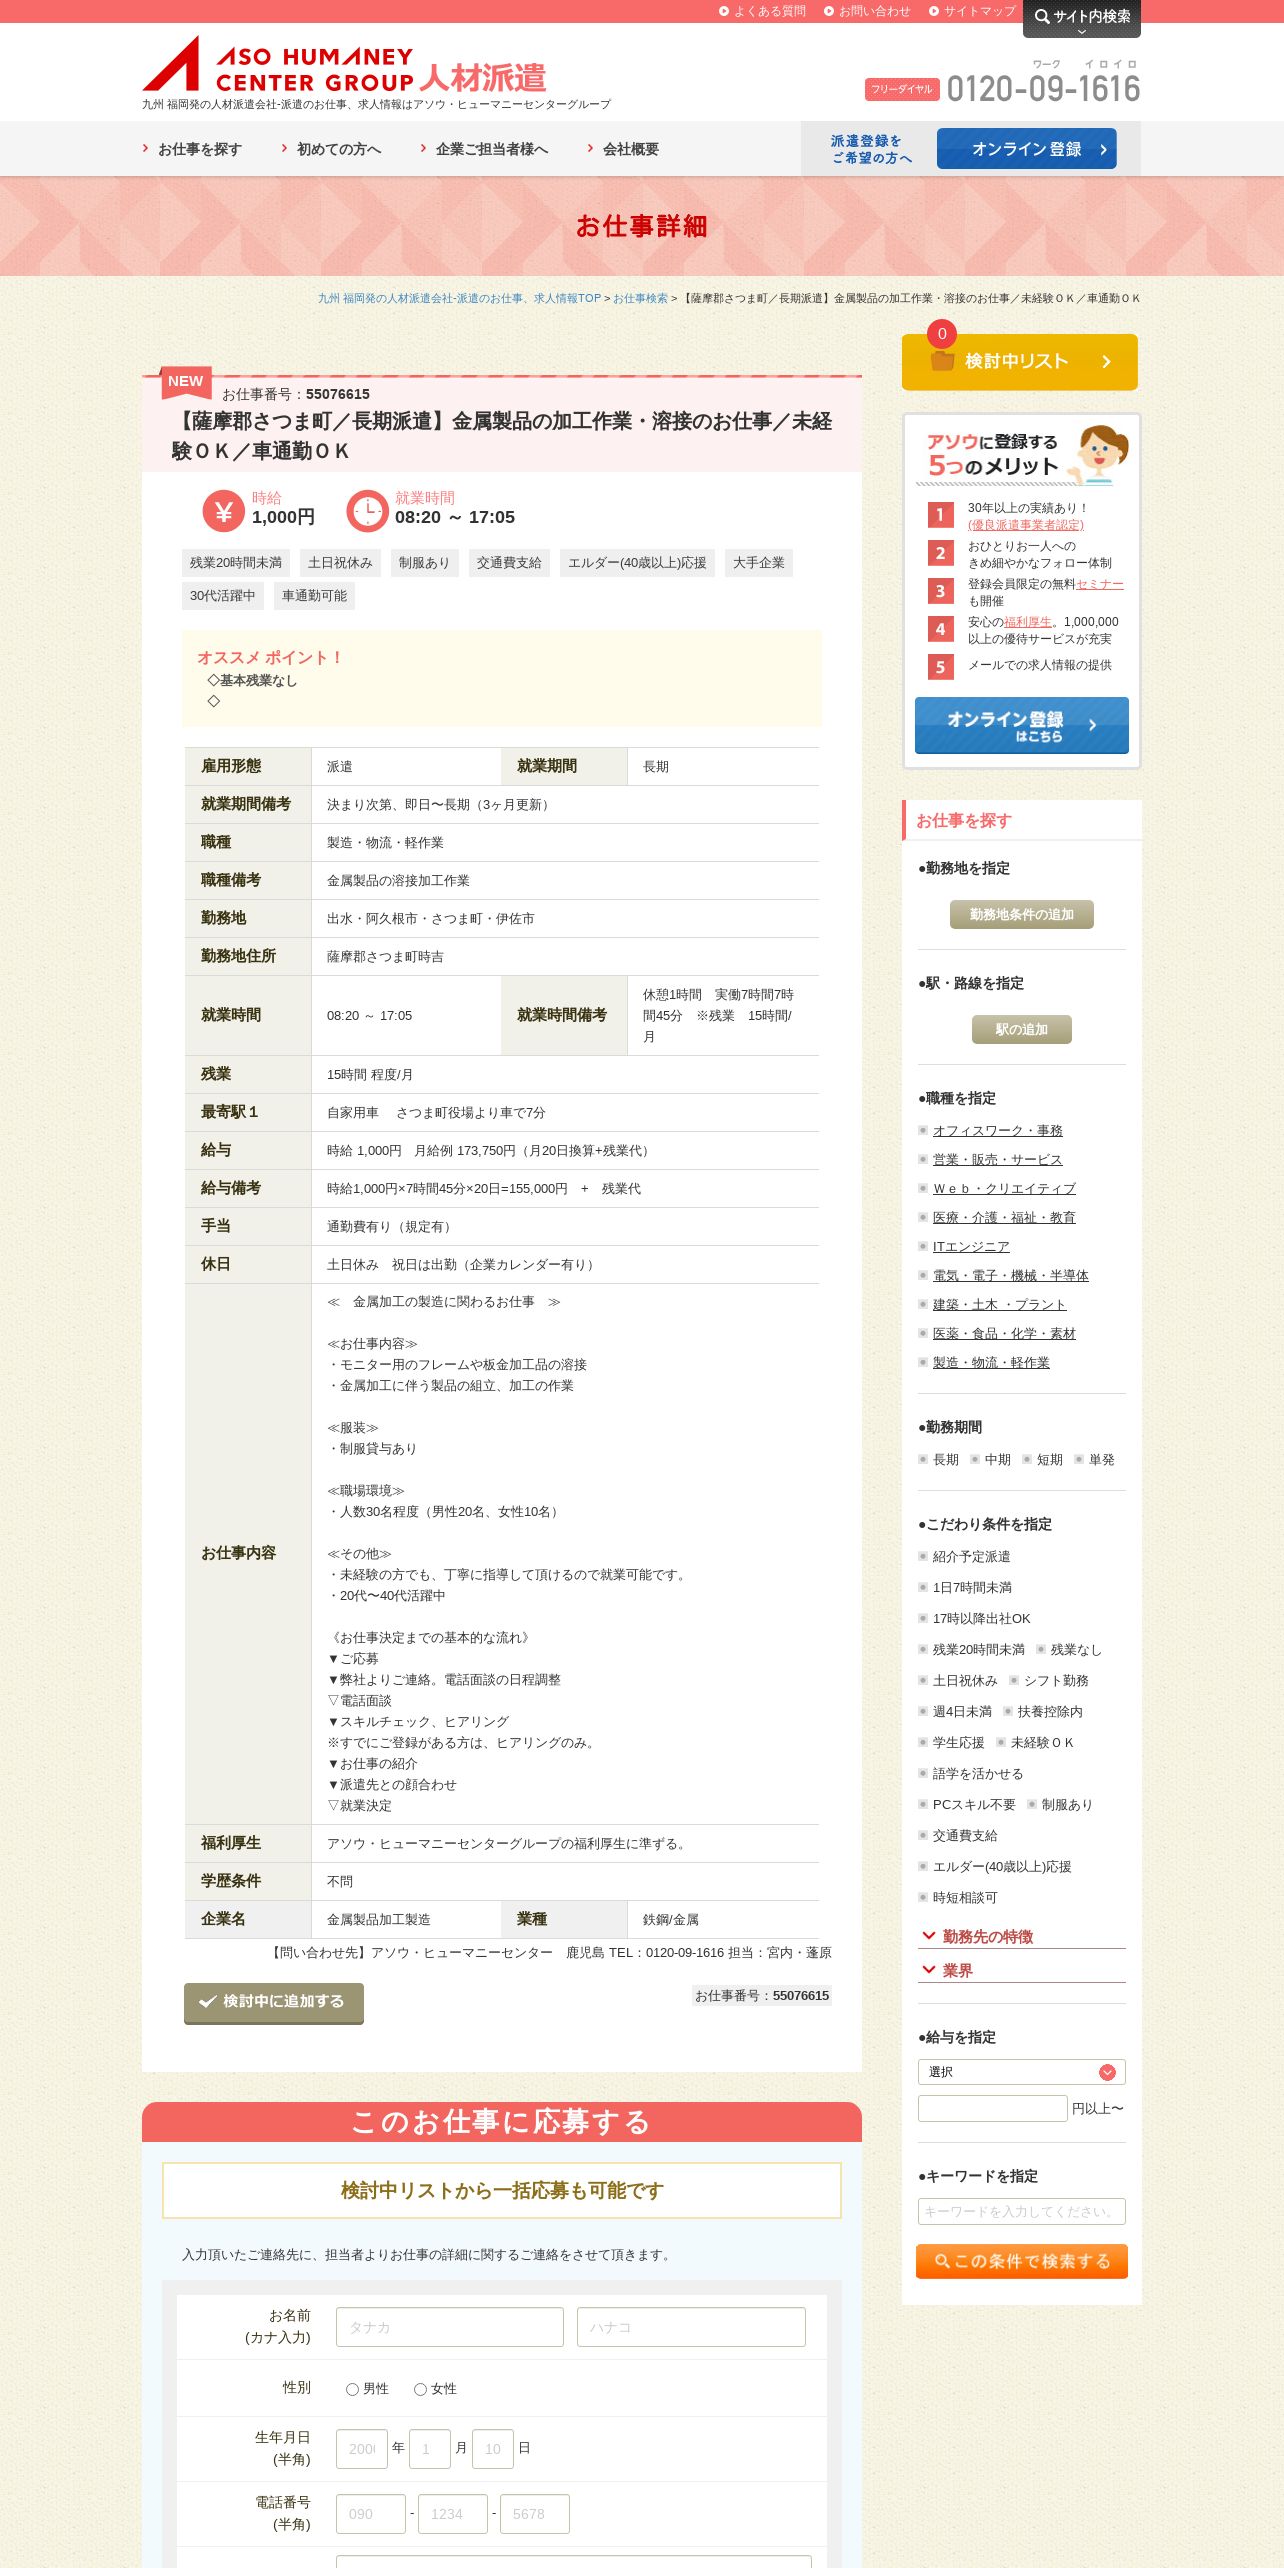Open お仕事検索 breadcrumb link
The height and width of the screenshot is (2568, 1284).
point(640,298)
